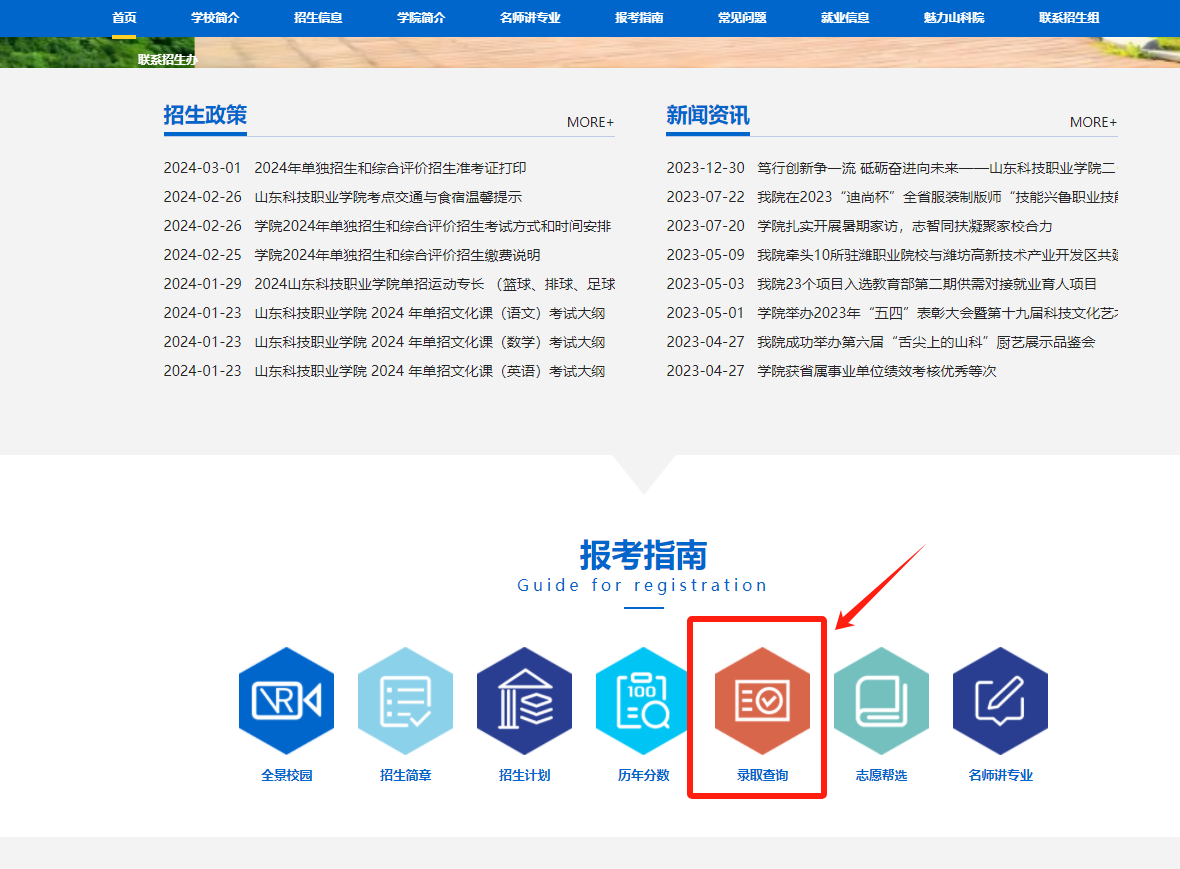The image size is (1180, 869).
Task: Open the 考点交通与食宿温馨提示 notice
Action: click(x=388, y=197)
